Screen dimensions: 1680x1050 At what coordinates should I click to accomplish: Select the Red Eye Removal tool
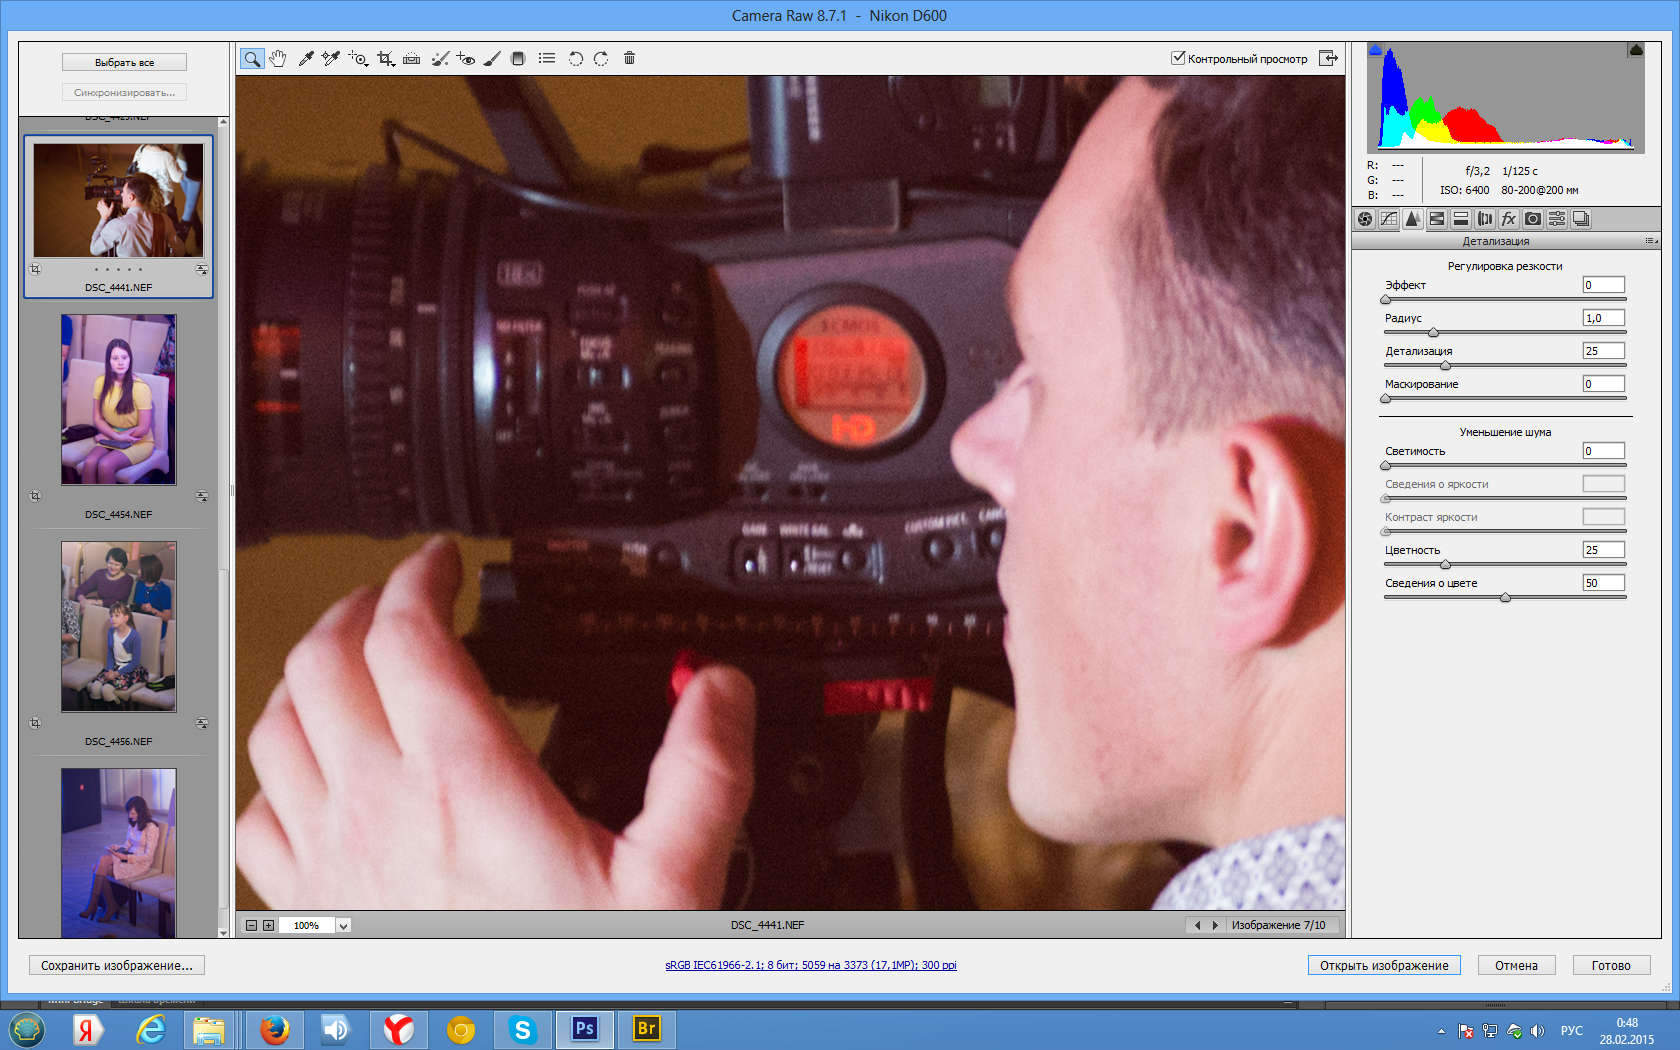click(466, 58)
